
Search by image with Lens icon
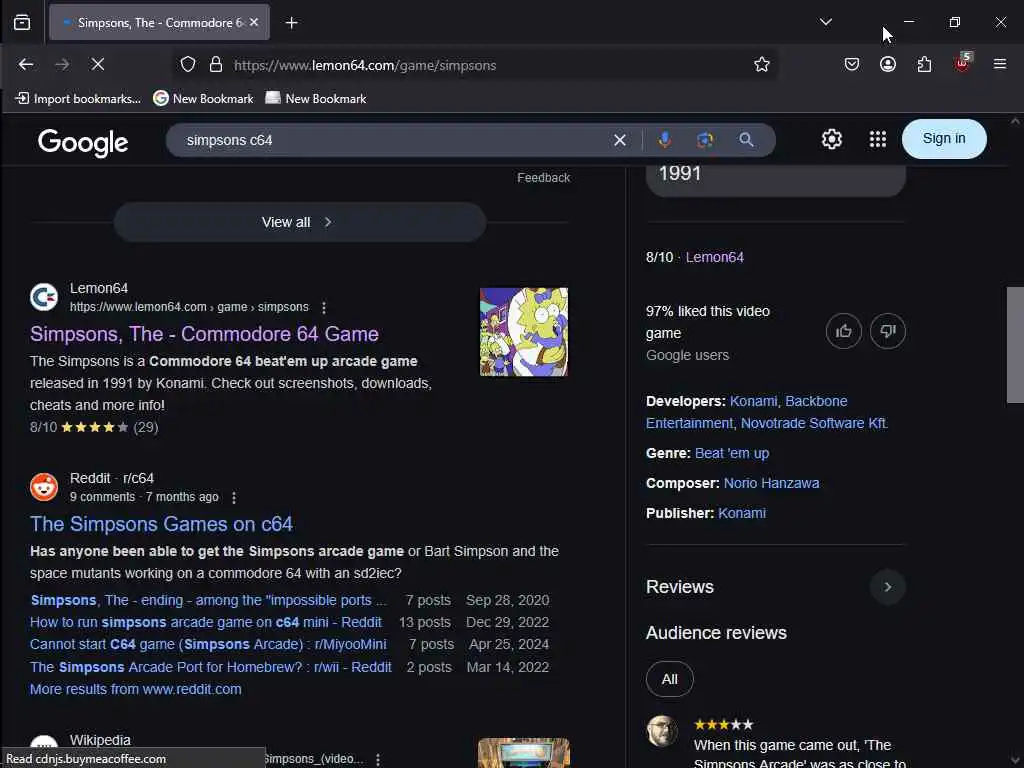click(x=705, y=140)
